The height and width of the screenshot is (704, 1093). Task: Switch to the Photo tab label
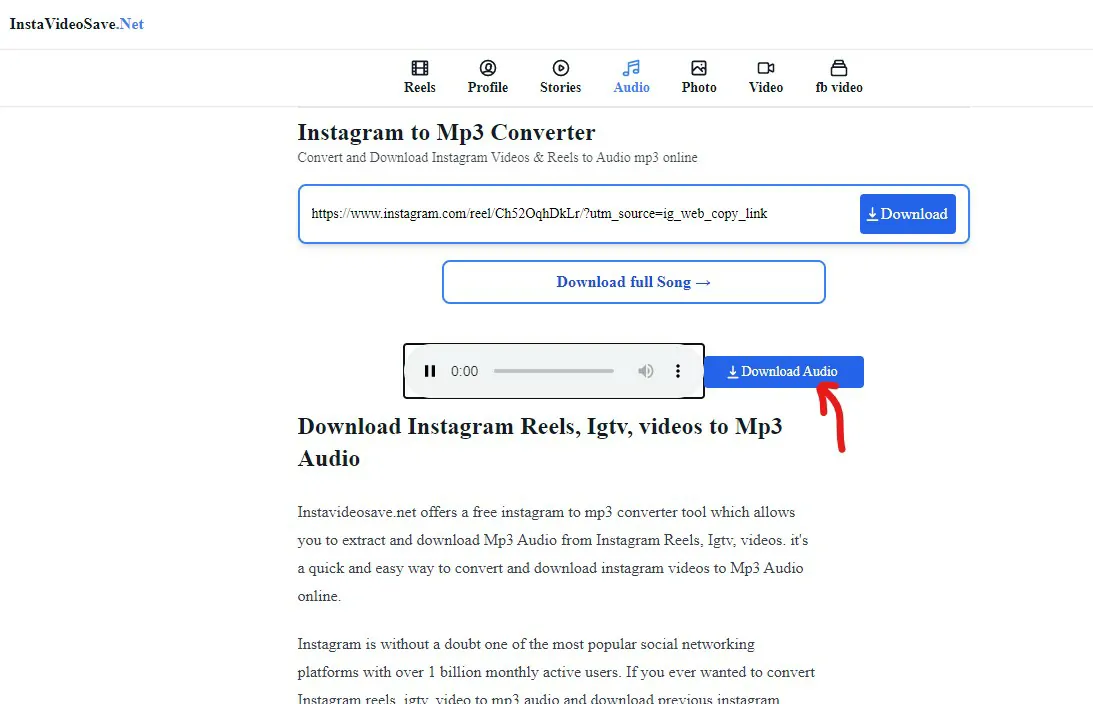(x=699, y=87)
